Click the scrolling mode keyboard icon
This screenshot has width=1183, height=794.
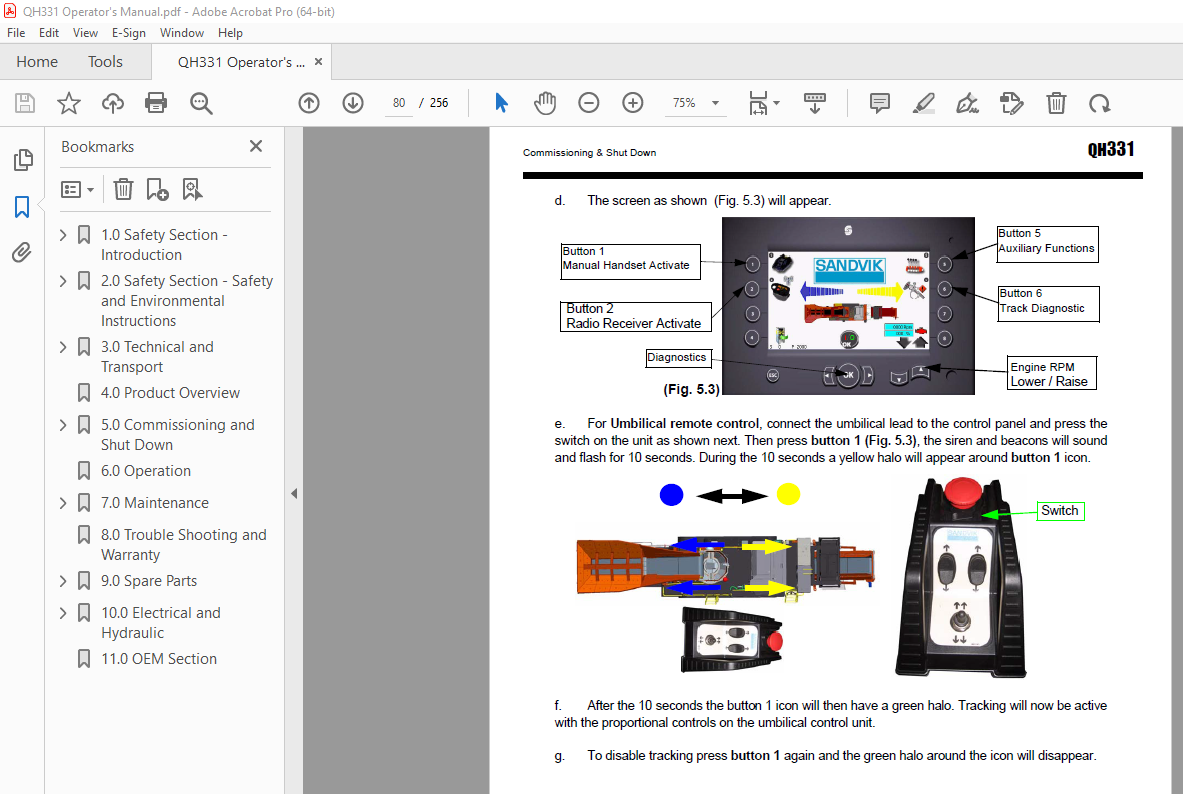point(815,103)
